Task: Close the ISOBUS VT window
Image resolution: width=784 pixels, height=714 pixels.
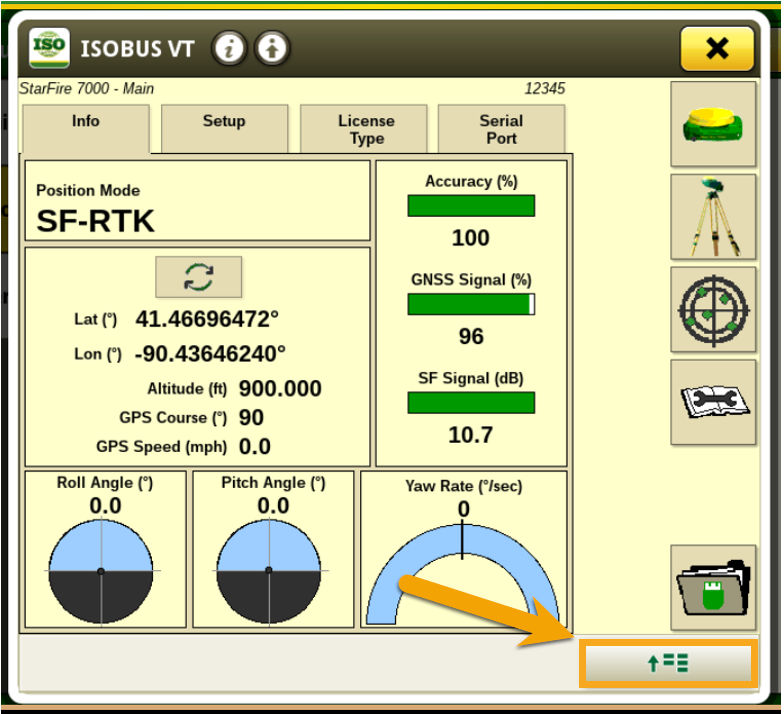Action: (716, 48)
